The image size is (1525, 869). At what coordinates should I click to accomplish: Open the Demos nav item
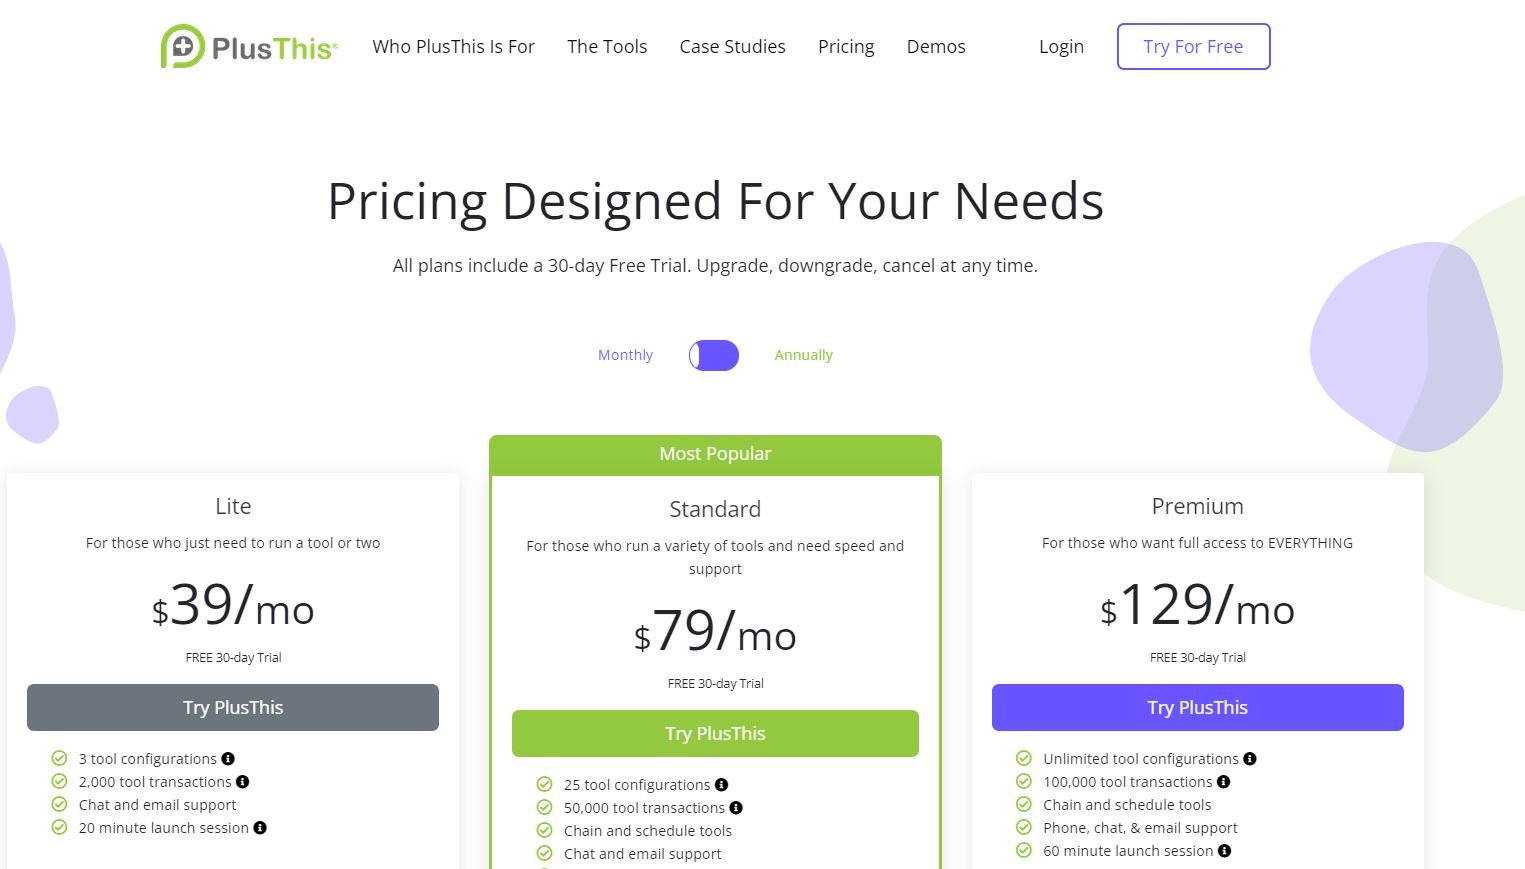(x=936, y=47)
